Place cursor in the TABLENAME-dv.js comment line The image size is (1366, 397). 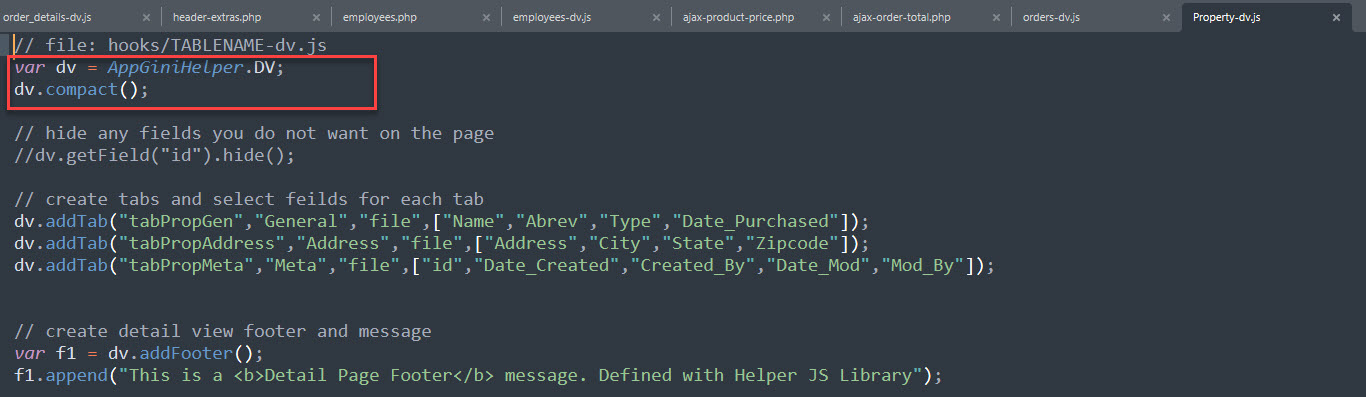click(170, 45)
